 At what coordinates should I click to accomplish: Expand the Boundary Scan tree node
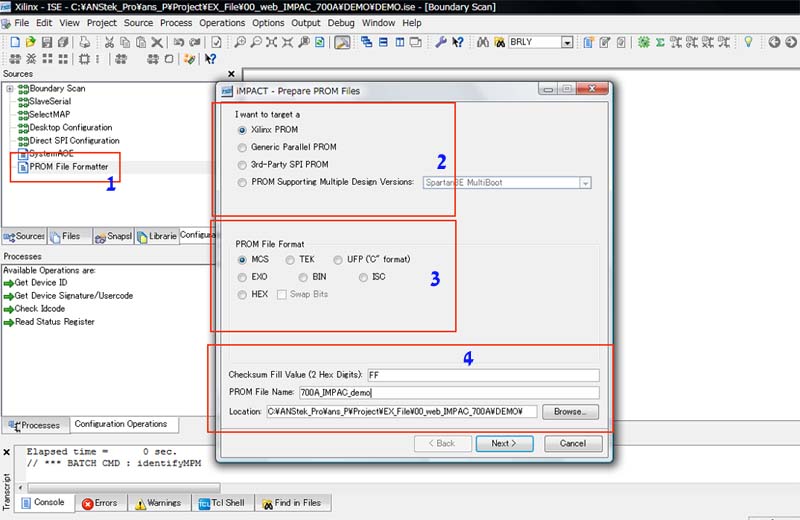tap(10, 89)
